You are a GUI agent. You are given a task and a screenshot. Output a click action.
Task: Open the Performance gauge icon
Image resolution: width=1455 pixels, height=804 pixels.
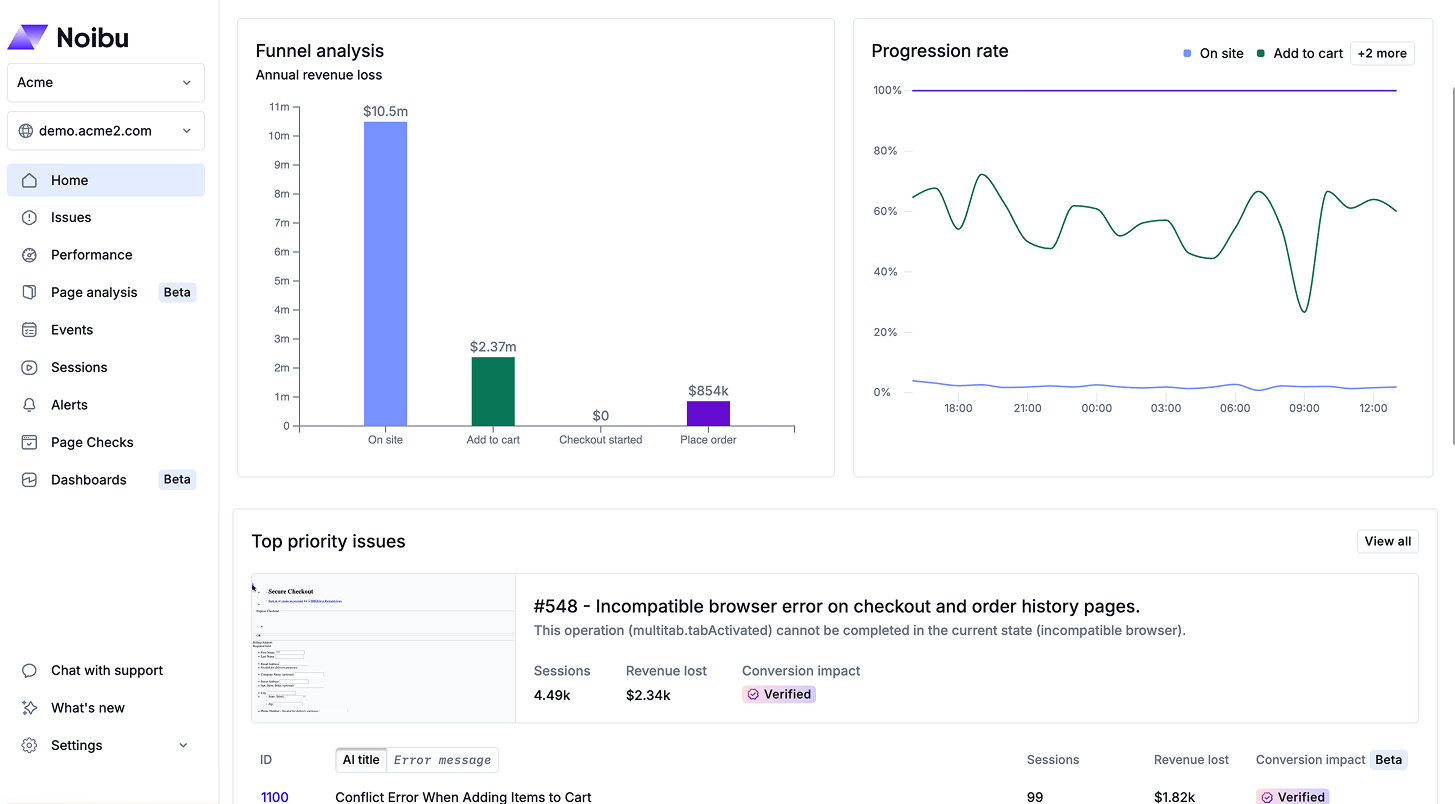click(x=30, y=255)
